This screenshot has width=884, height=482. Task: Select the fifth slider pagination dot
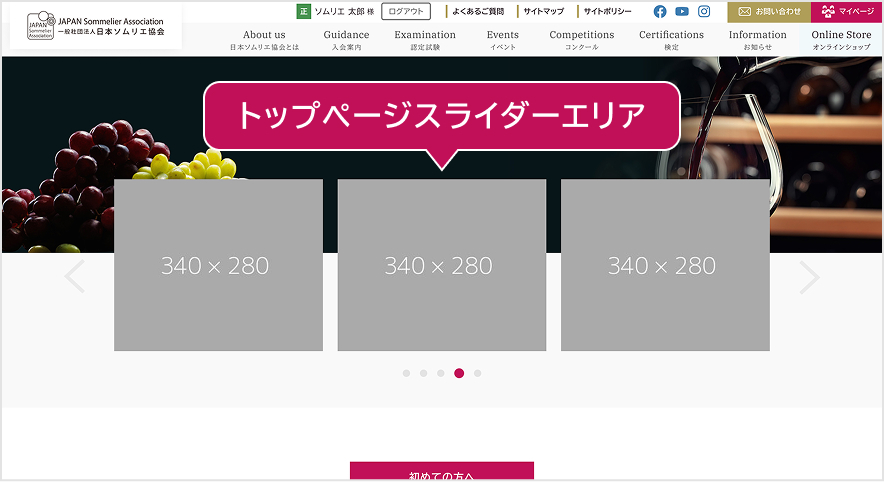tap(477, 373)
